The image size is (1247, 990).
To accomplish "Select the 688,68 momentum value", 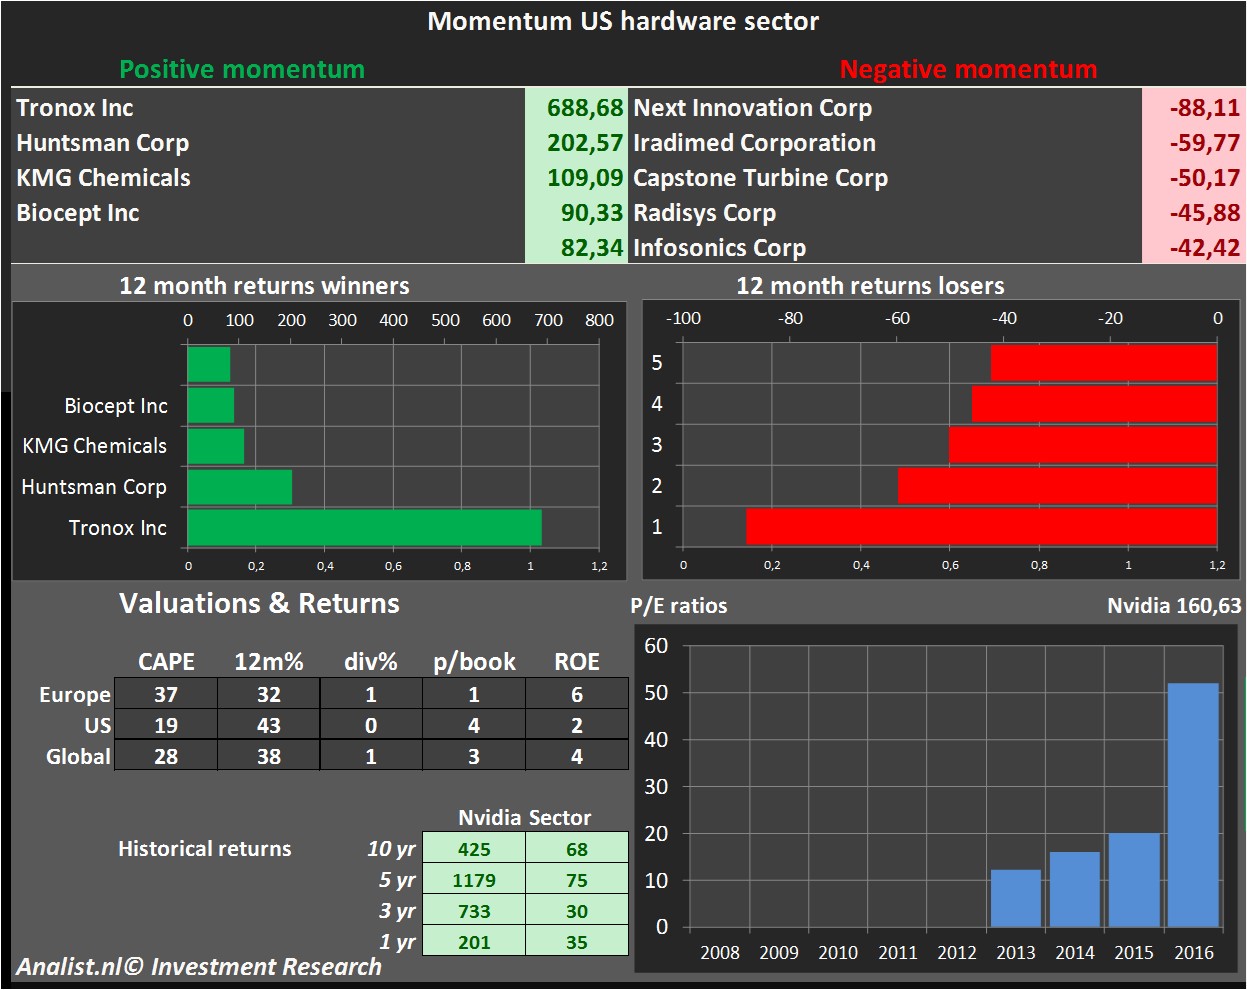I will point(585,108).
